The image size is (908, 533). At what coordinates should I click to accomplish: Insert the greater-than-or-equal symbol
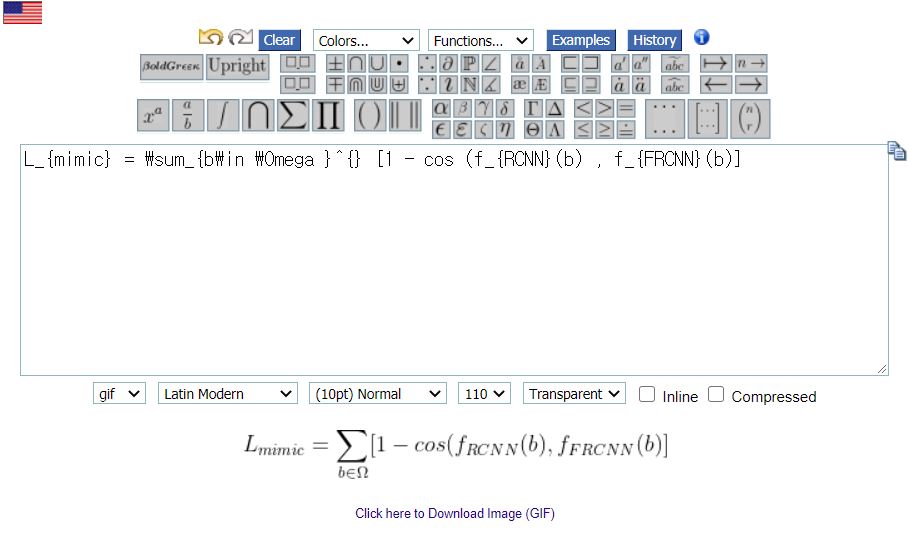pyautogui.click(x=604, y=130)
